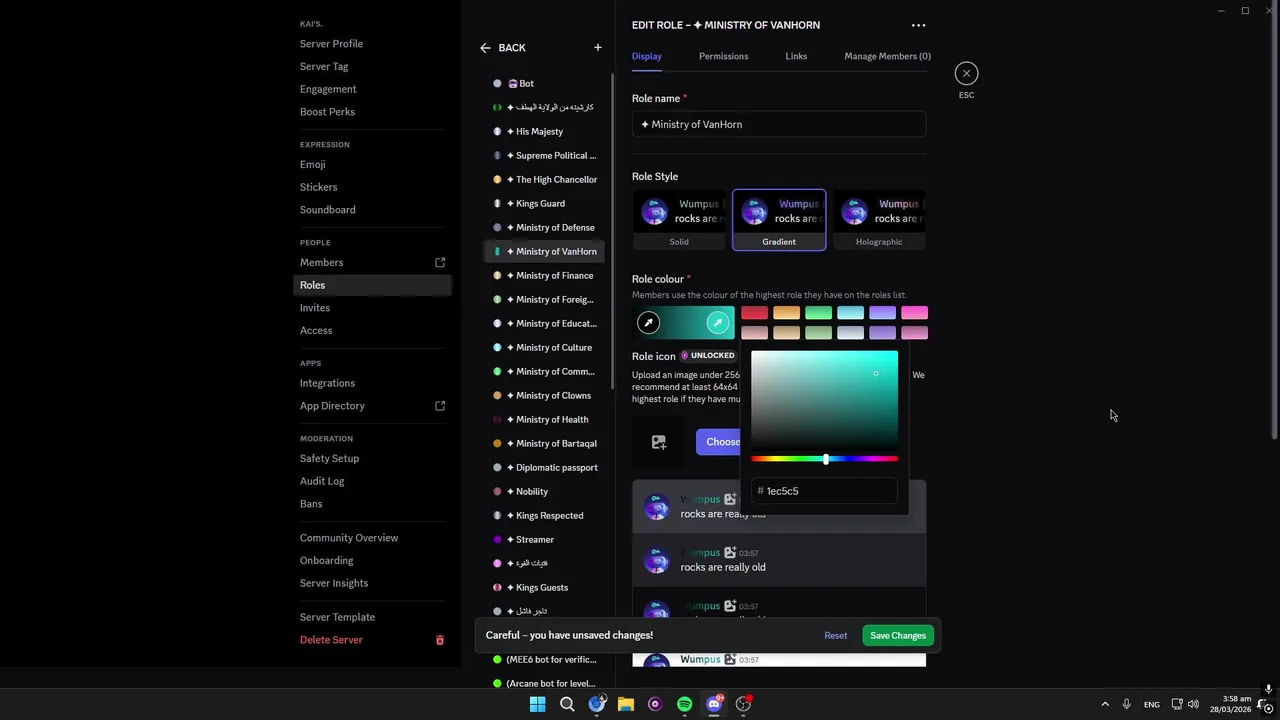Open the Manage Members (0) tab
The width and height of the screenshot is (1280, 720).
pos(887,56)
